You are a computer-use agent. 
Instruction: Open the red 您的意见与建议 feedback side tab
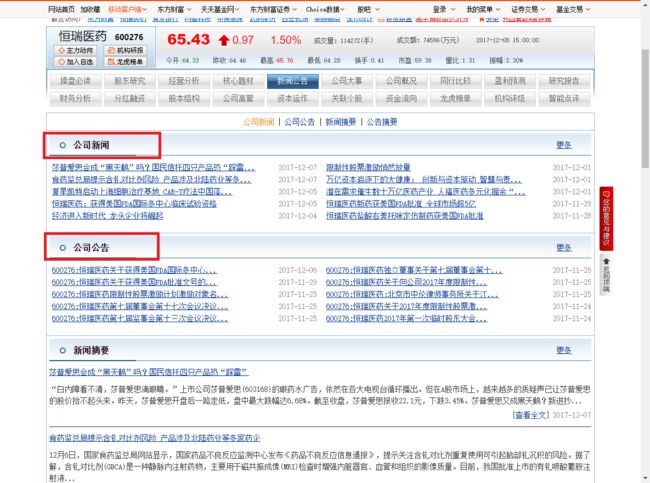(x=606, y=218)
